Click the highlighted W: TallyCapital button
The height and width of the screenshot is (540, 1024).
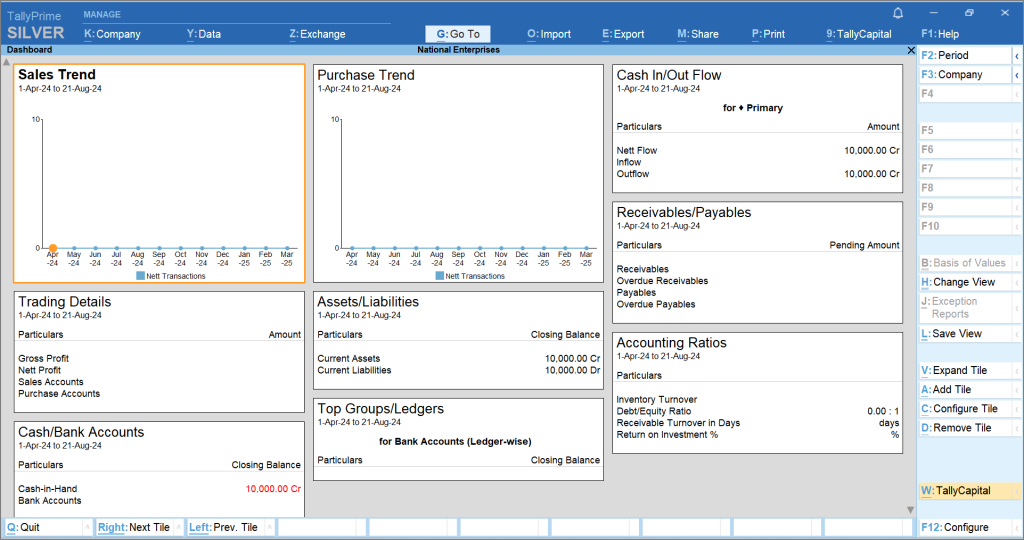964,491
